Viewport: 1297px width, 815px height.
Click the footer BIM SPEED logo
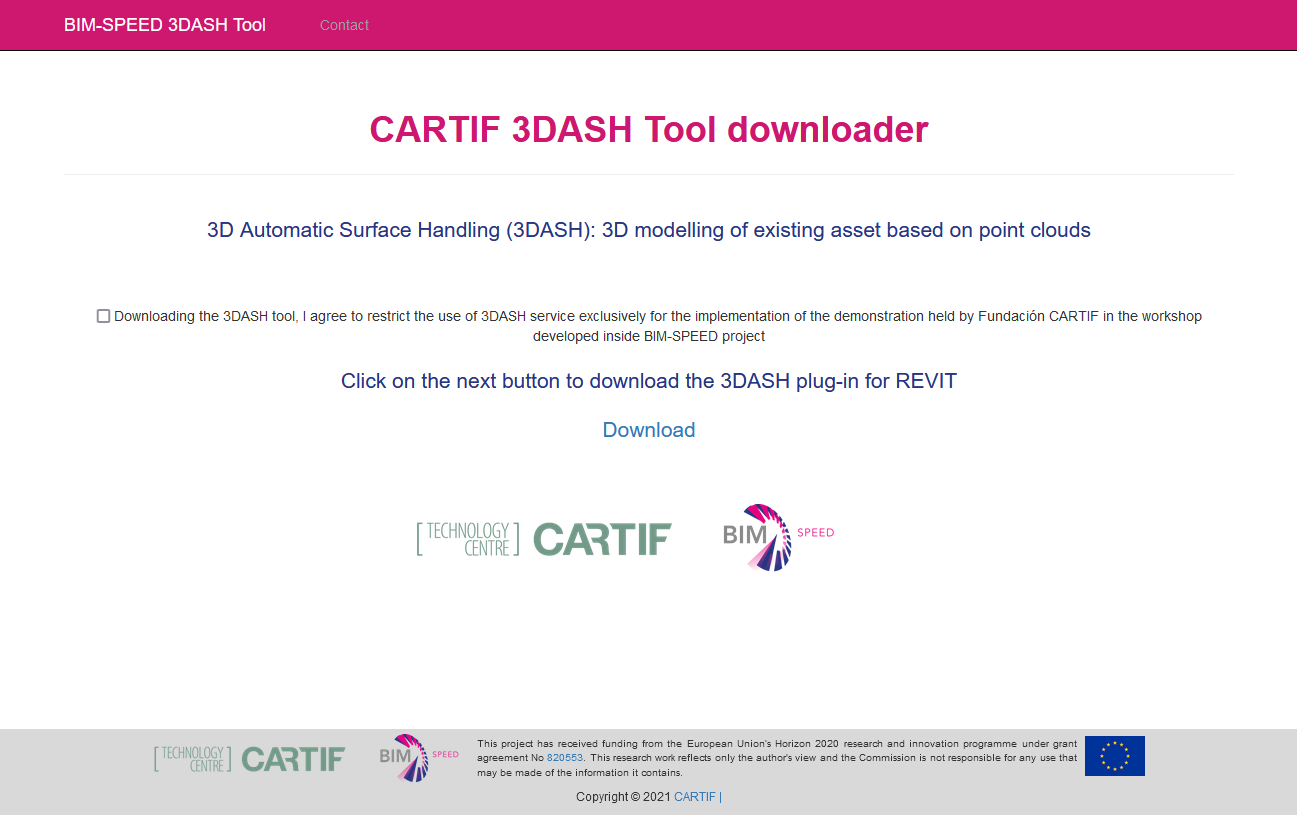coord(419,758)
